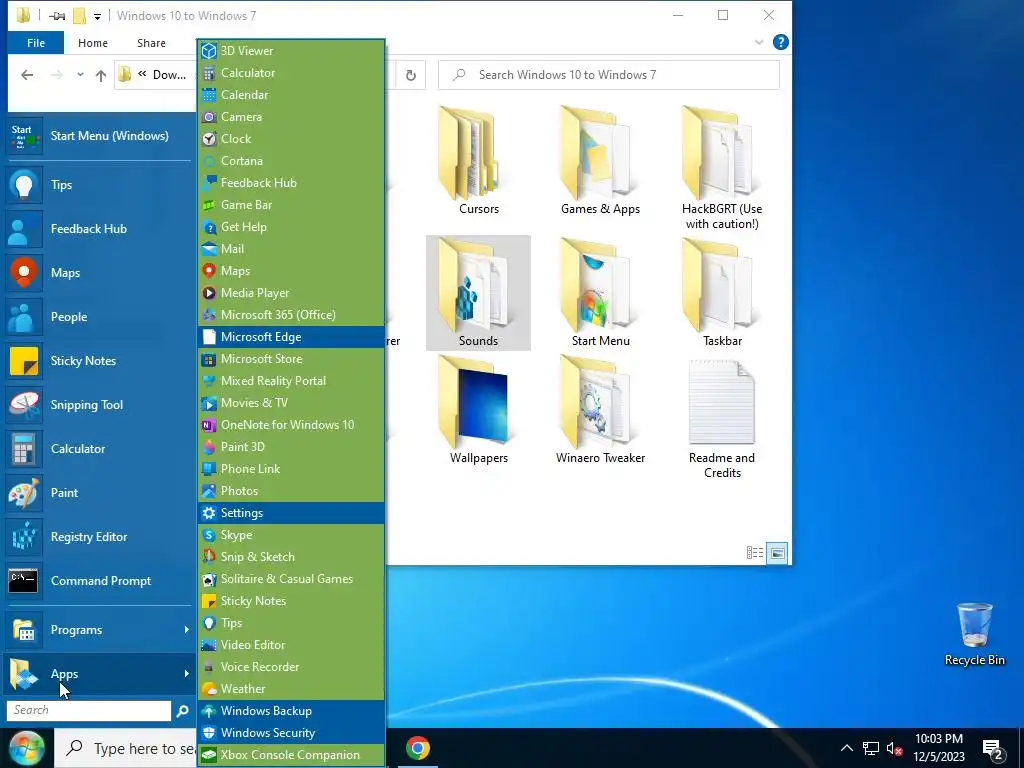Viewport: 1024px width, 768px height.
Task: Open Voice Recorder entry
Action: click(291, 667)
